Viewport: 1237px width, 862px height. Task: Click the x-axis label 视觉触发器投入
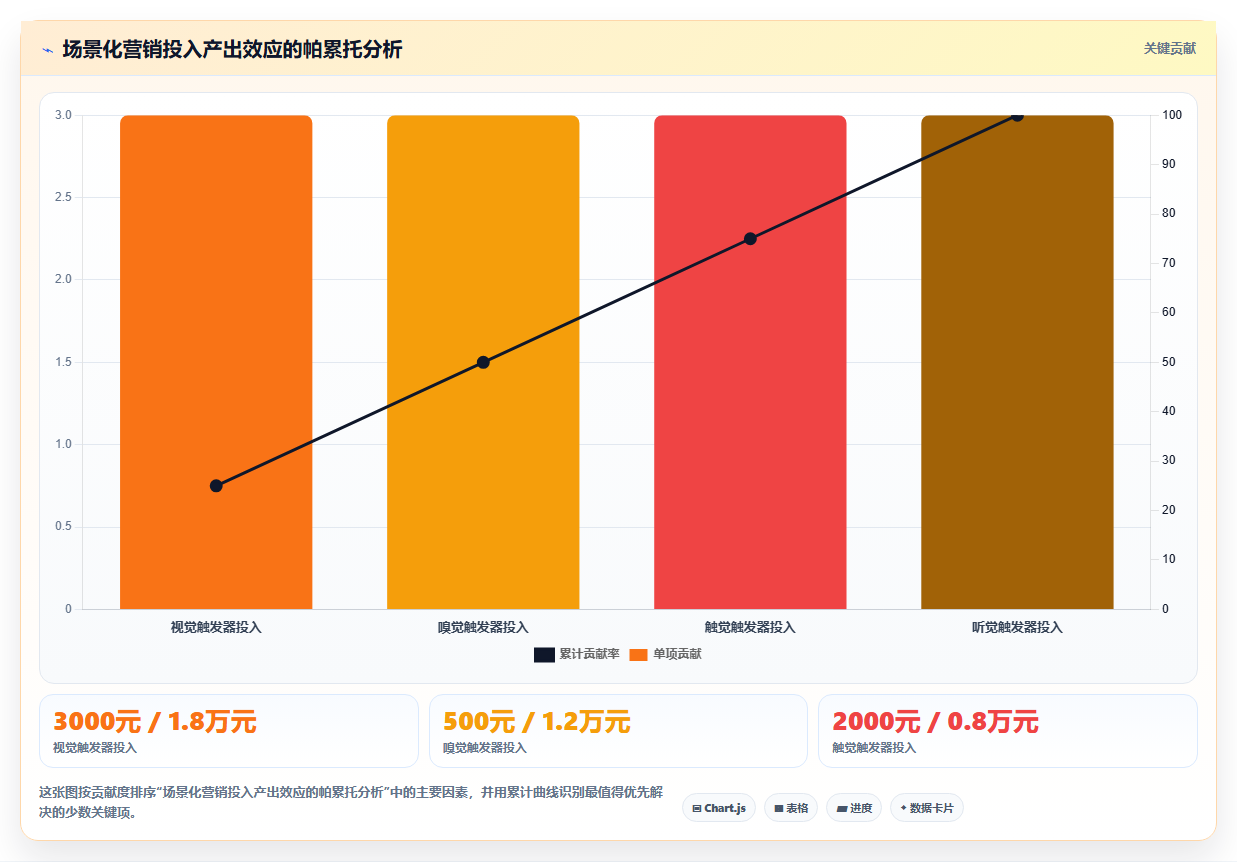pos(216,627)
